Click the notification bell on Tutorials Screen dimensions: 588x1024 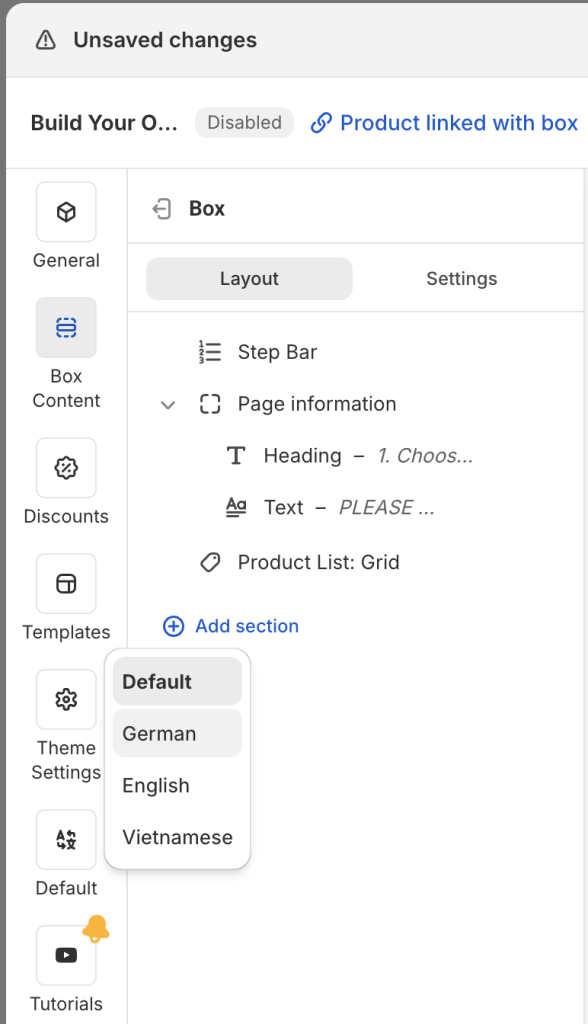(96, 928)
